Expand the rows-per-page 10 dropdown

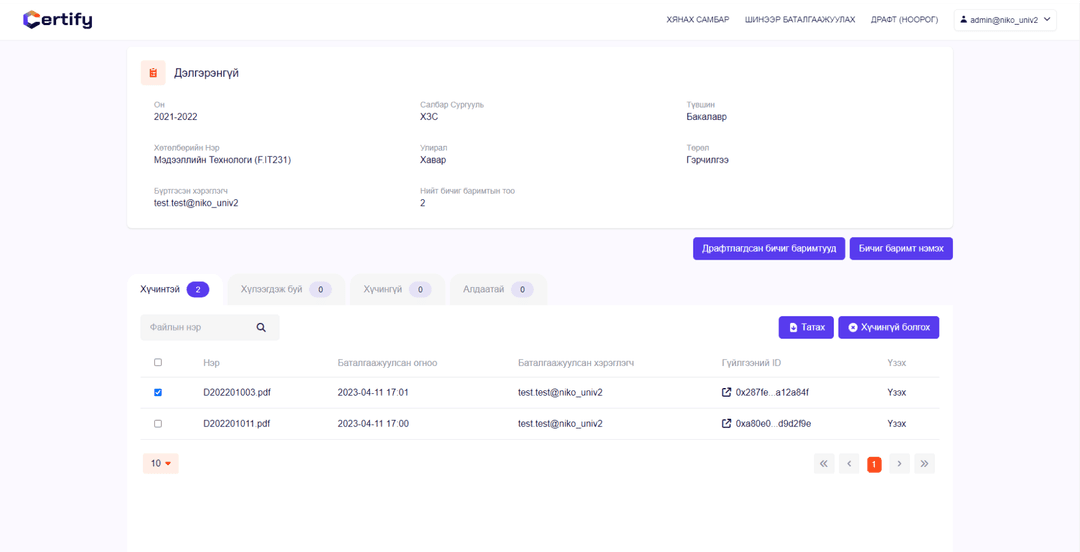coord(161,463)
